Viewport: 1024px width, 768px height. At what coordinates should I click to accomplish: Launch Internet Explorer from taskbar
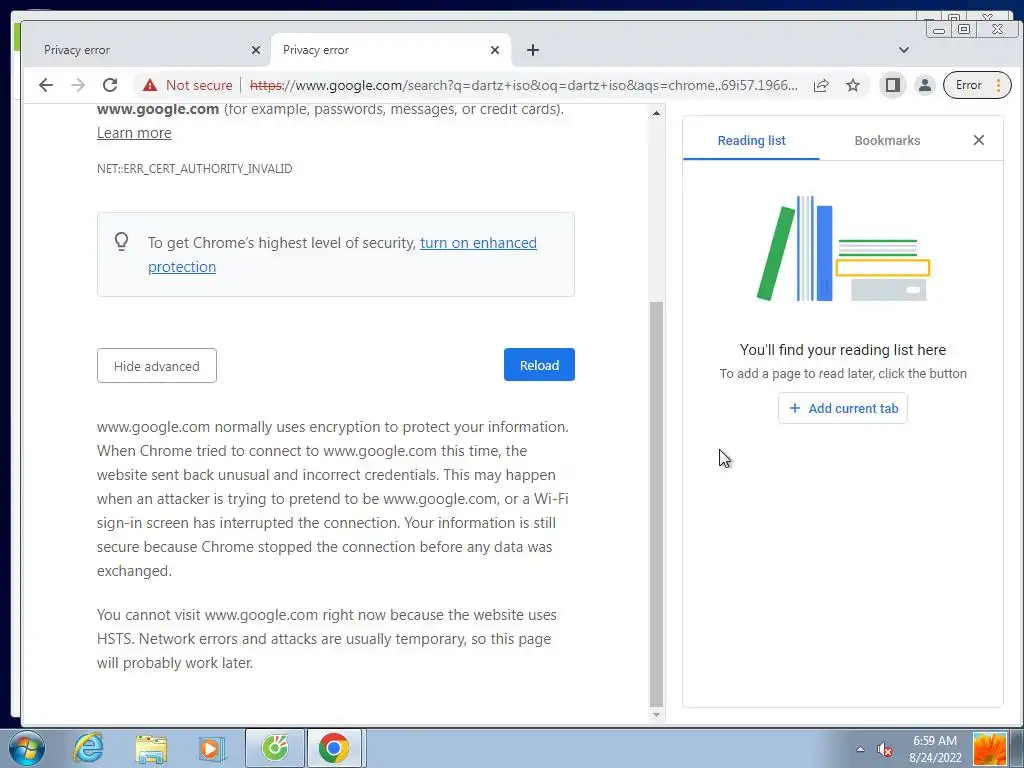88,748
